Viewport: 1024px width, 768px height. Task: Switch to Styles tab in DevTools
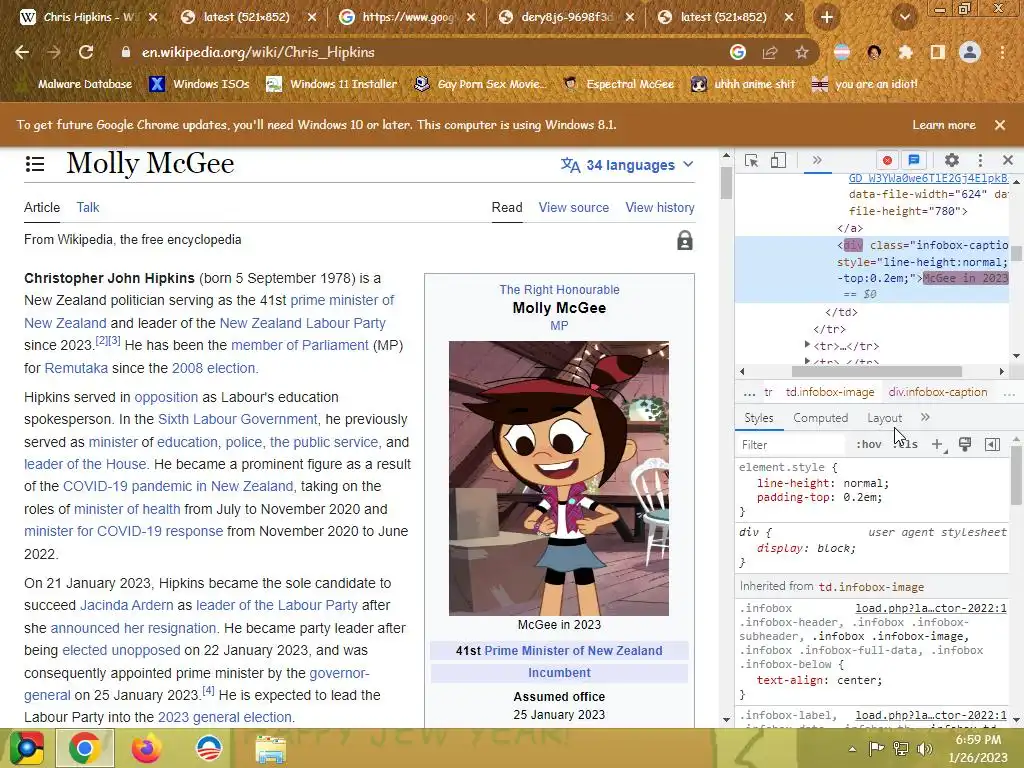click(759, 418)
